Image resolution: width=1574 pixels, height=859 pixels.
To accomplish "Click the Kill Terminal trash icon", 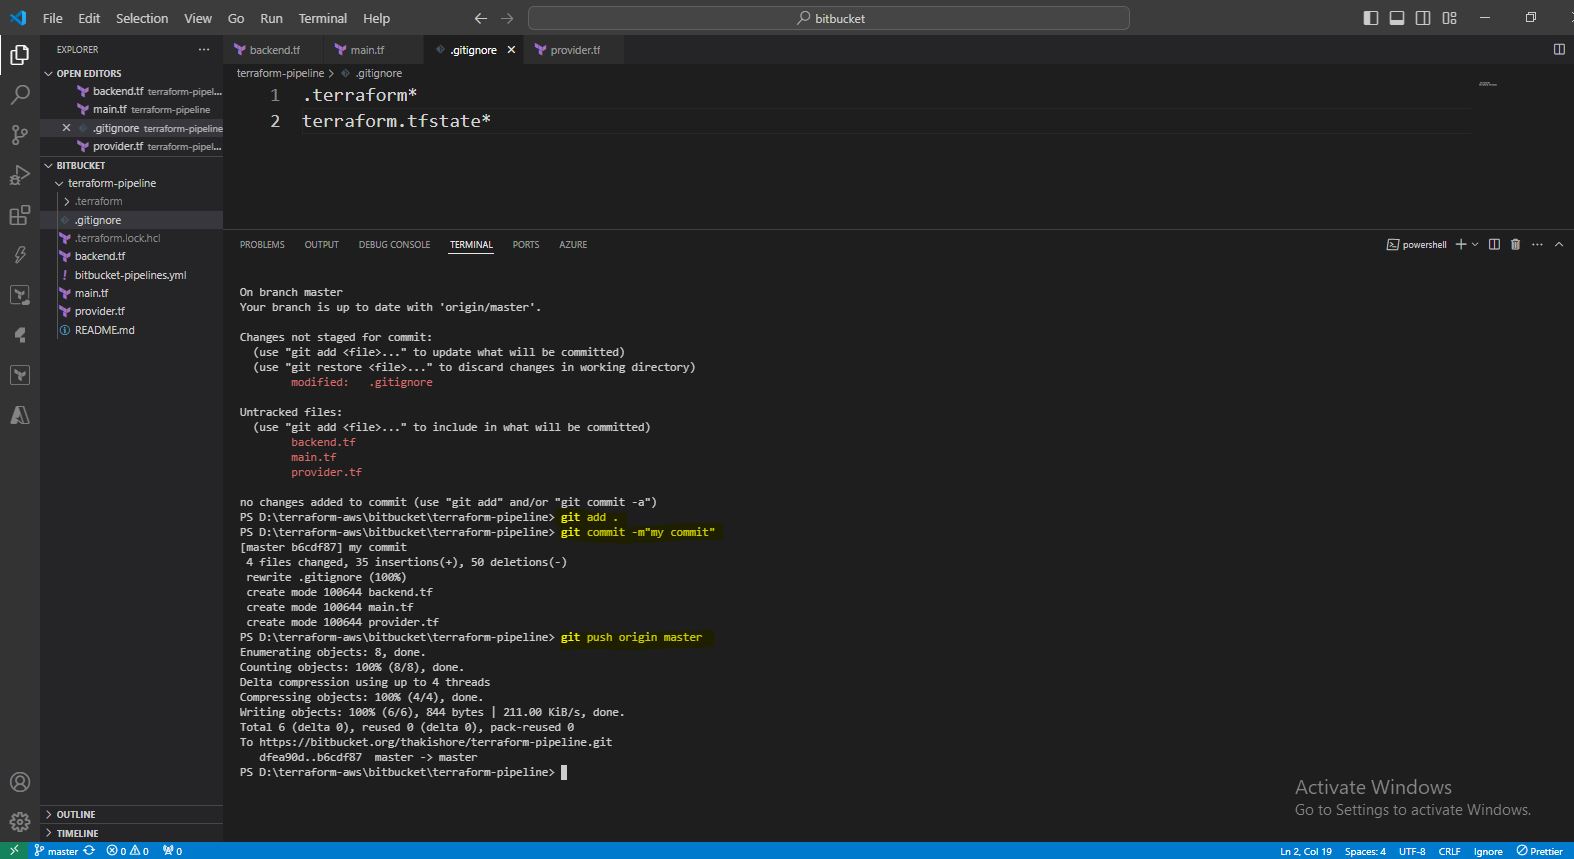I will tap(1515, 244).
